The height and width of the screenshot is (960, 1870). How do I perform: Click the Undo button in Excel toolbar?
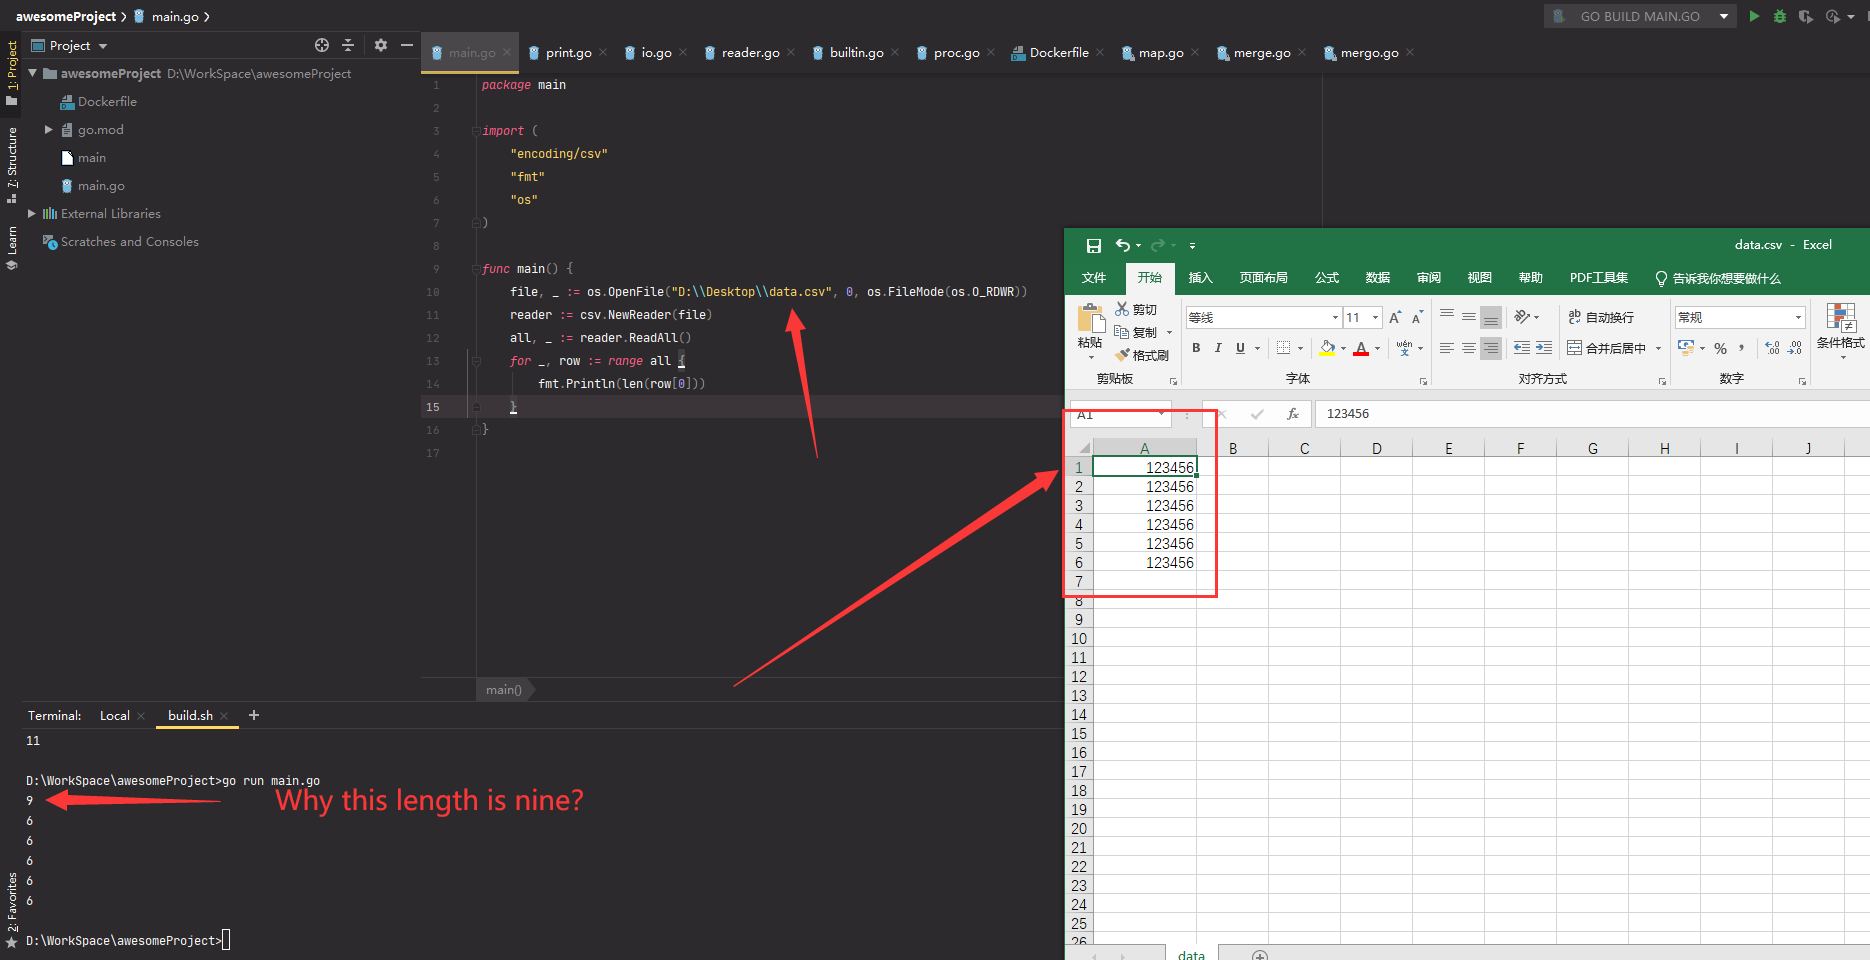tap(1122, 245)
